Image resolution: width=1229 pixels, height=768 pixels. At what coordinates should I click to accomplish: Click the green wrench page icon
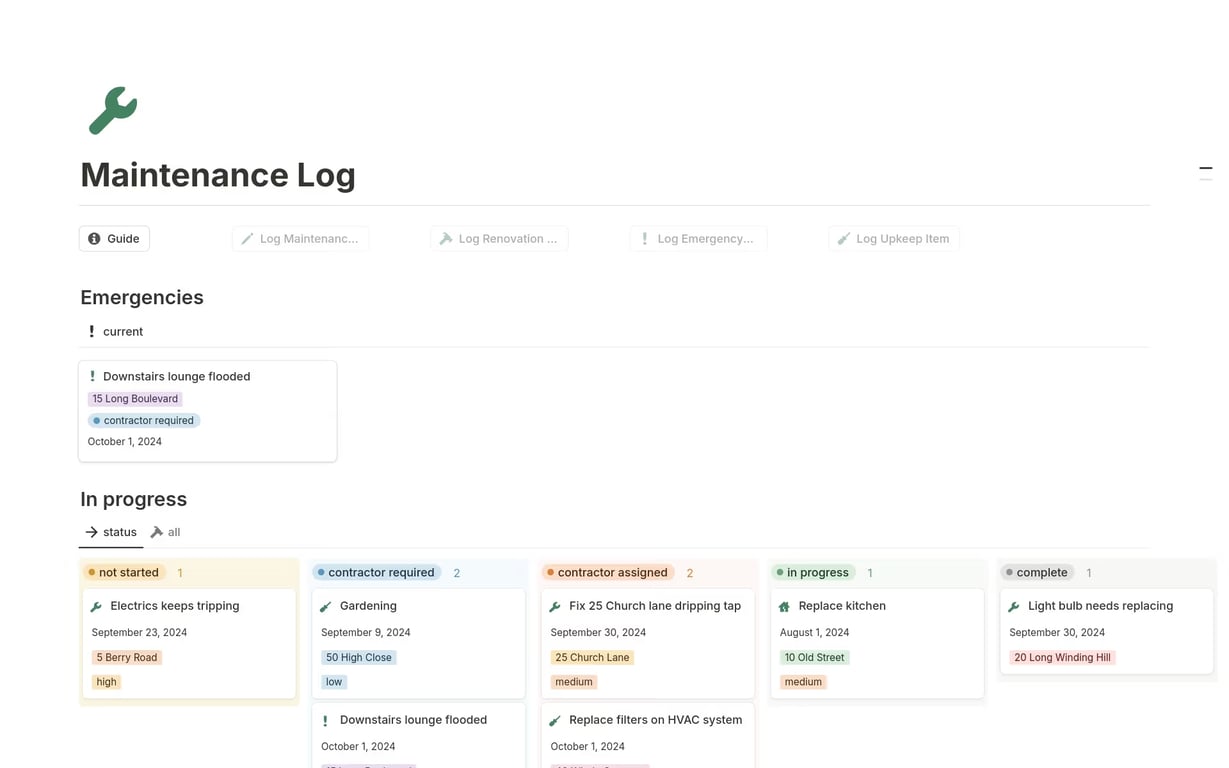click(x=112, y=110)
